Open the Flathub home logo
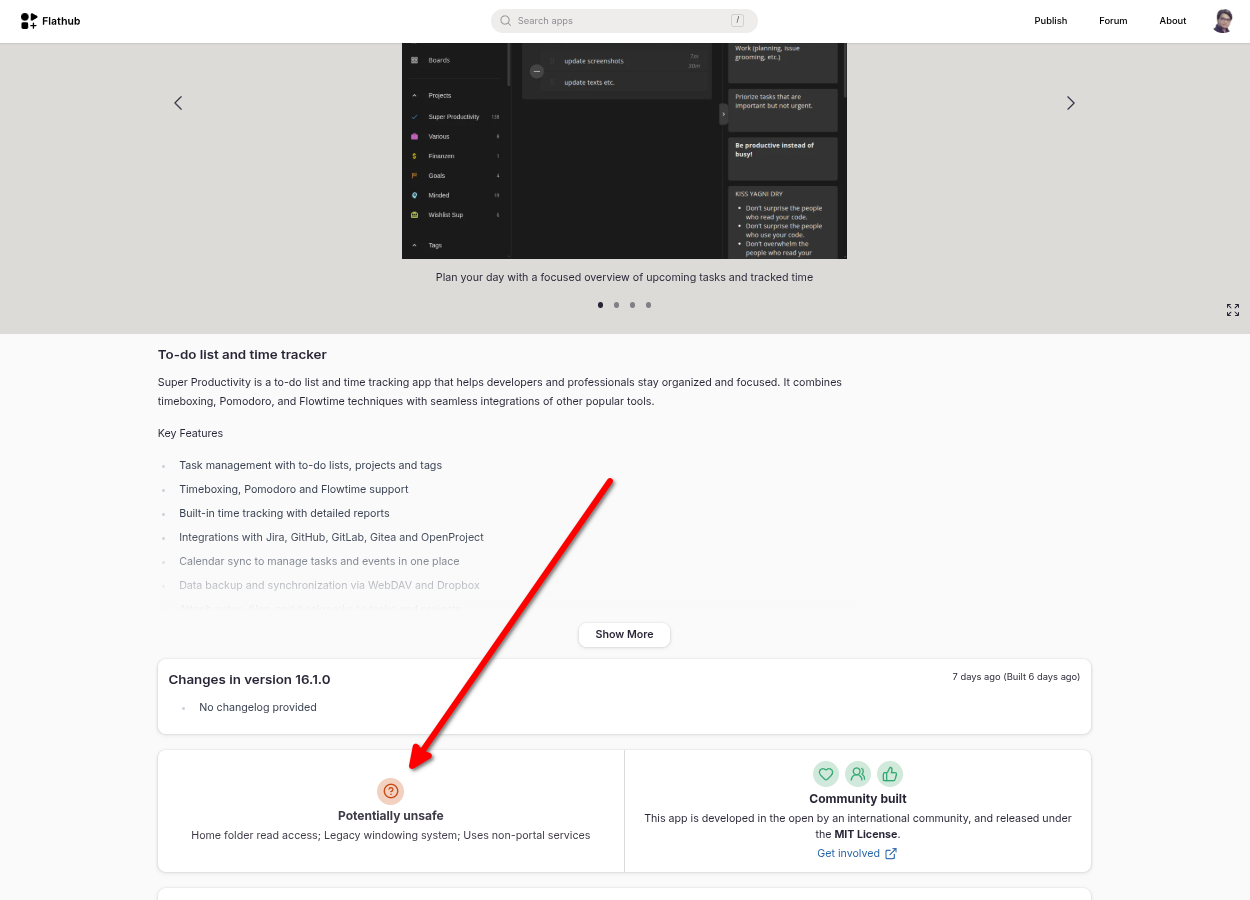Screen dimensions: 1250x900 coord(50,21)
